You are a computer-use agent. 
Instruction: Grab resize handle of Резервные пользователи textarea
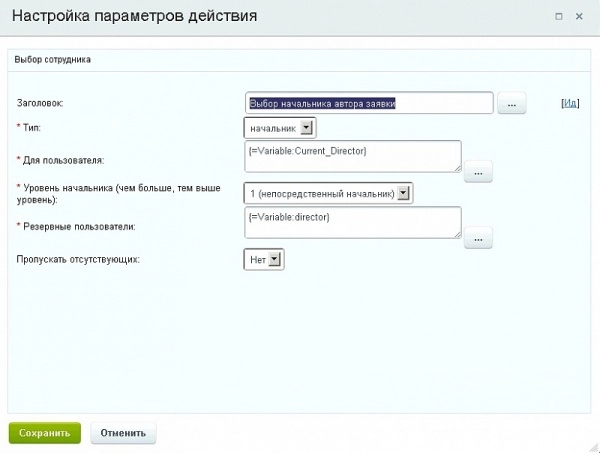tap(457, 234)
